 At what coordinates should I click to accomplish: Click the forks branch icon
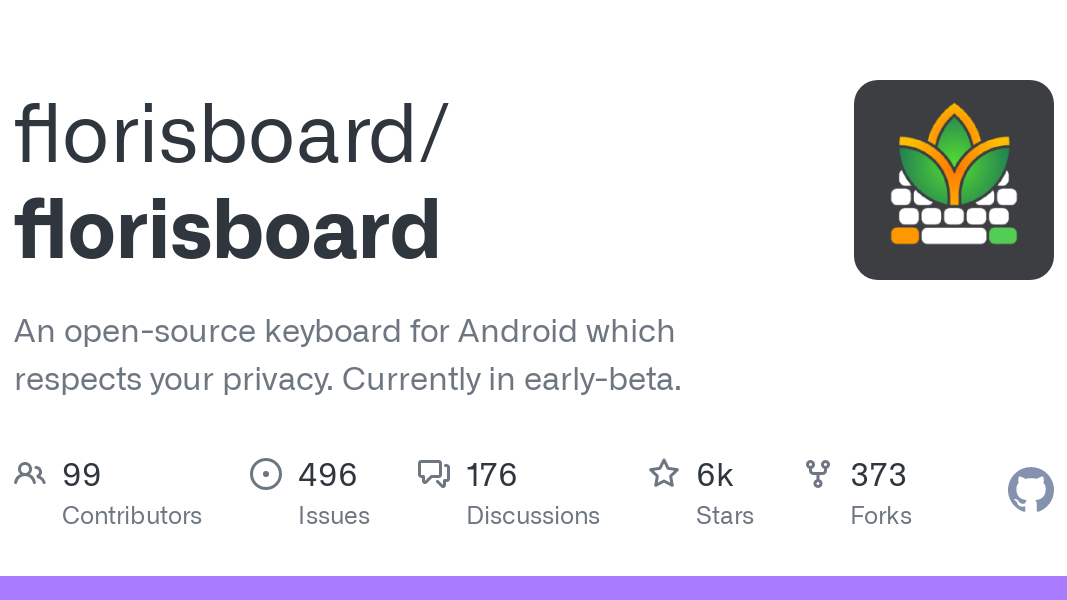(x=817, y=474)
